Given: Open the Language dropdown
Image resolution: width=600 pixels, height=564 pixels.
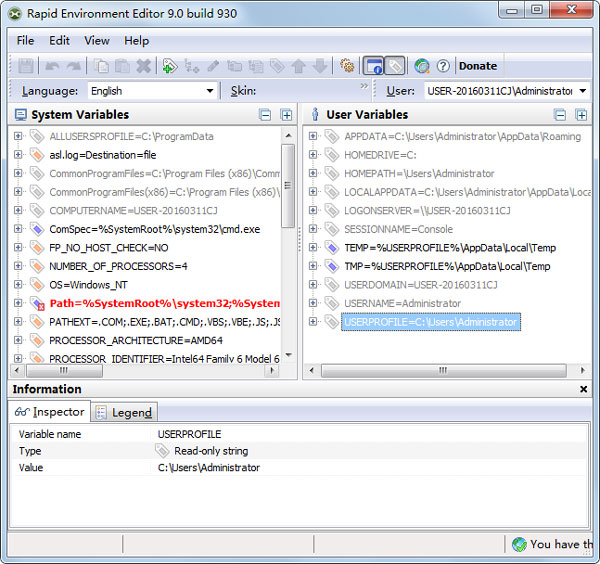Looking at the screenshot, I should (210, 91).
